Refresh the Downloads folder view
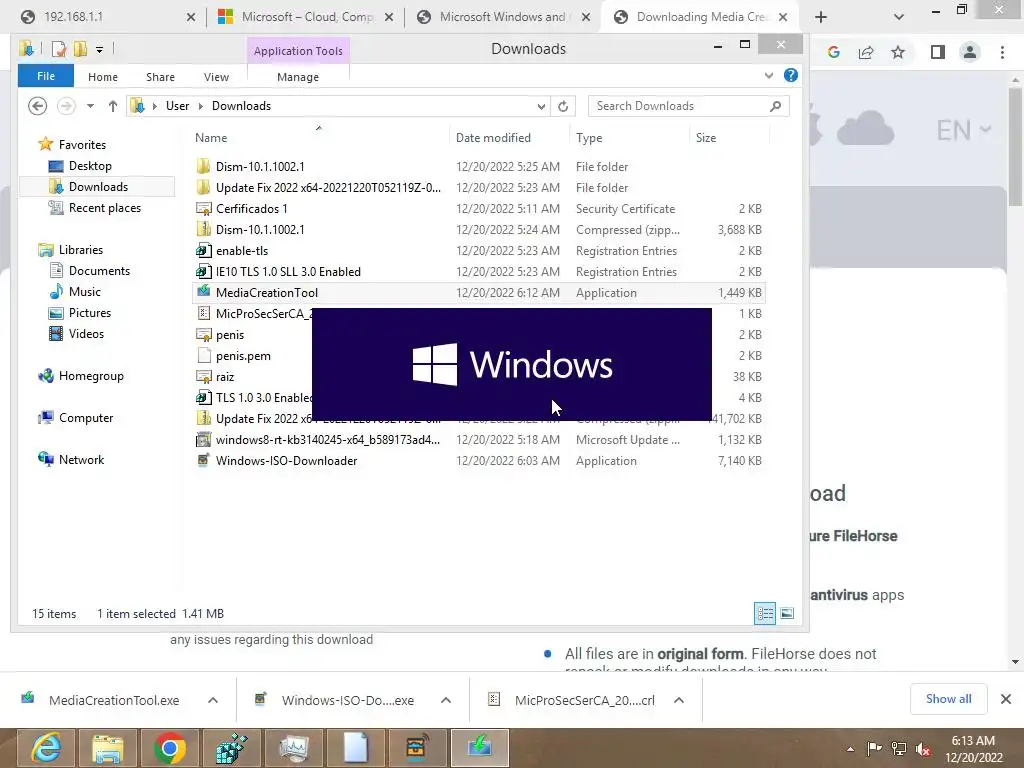Image resolution: width=1024 pixels, height=768 pixels. (x=563, y=106)
